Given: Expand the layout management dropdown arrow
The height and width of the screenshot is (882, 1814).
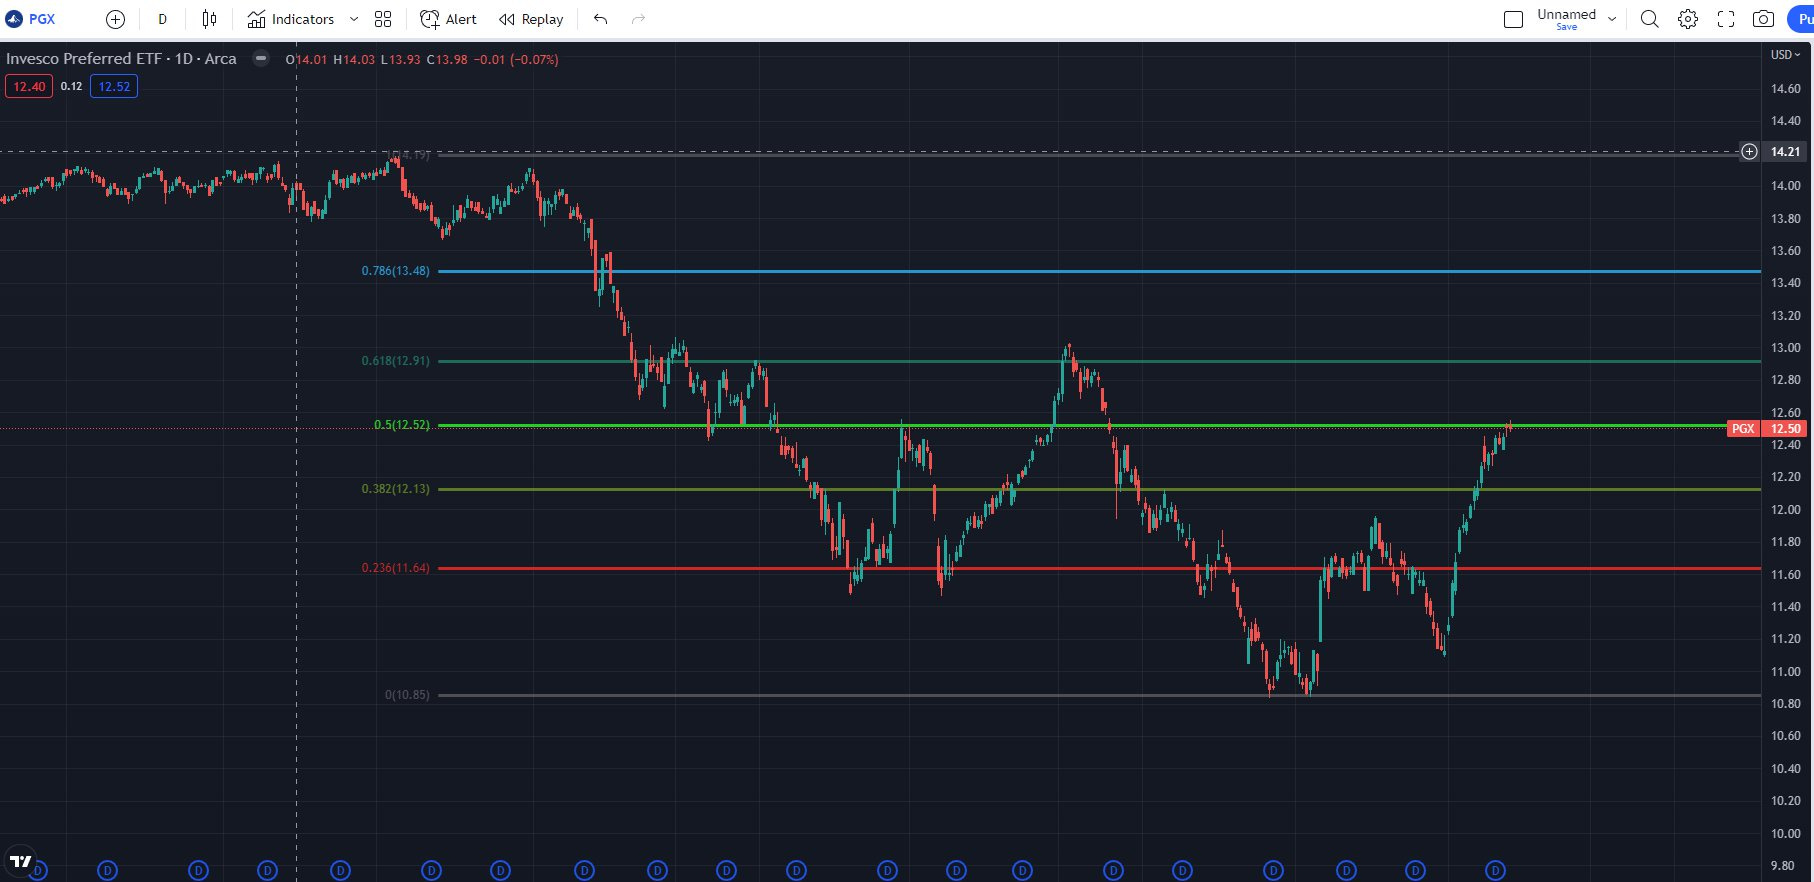Looking at the screenshot, I should 1612,19.
